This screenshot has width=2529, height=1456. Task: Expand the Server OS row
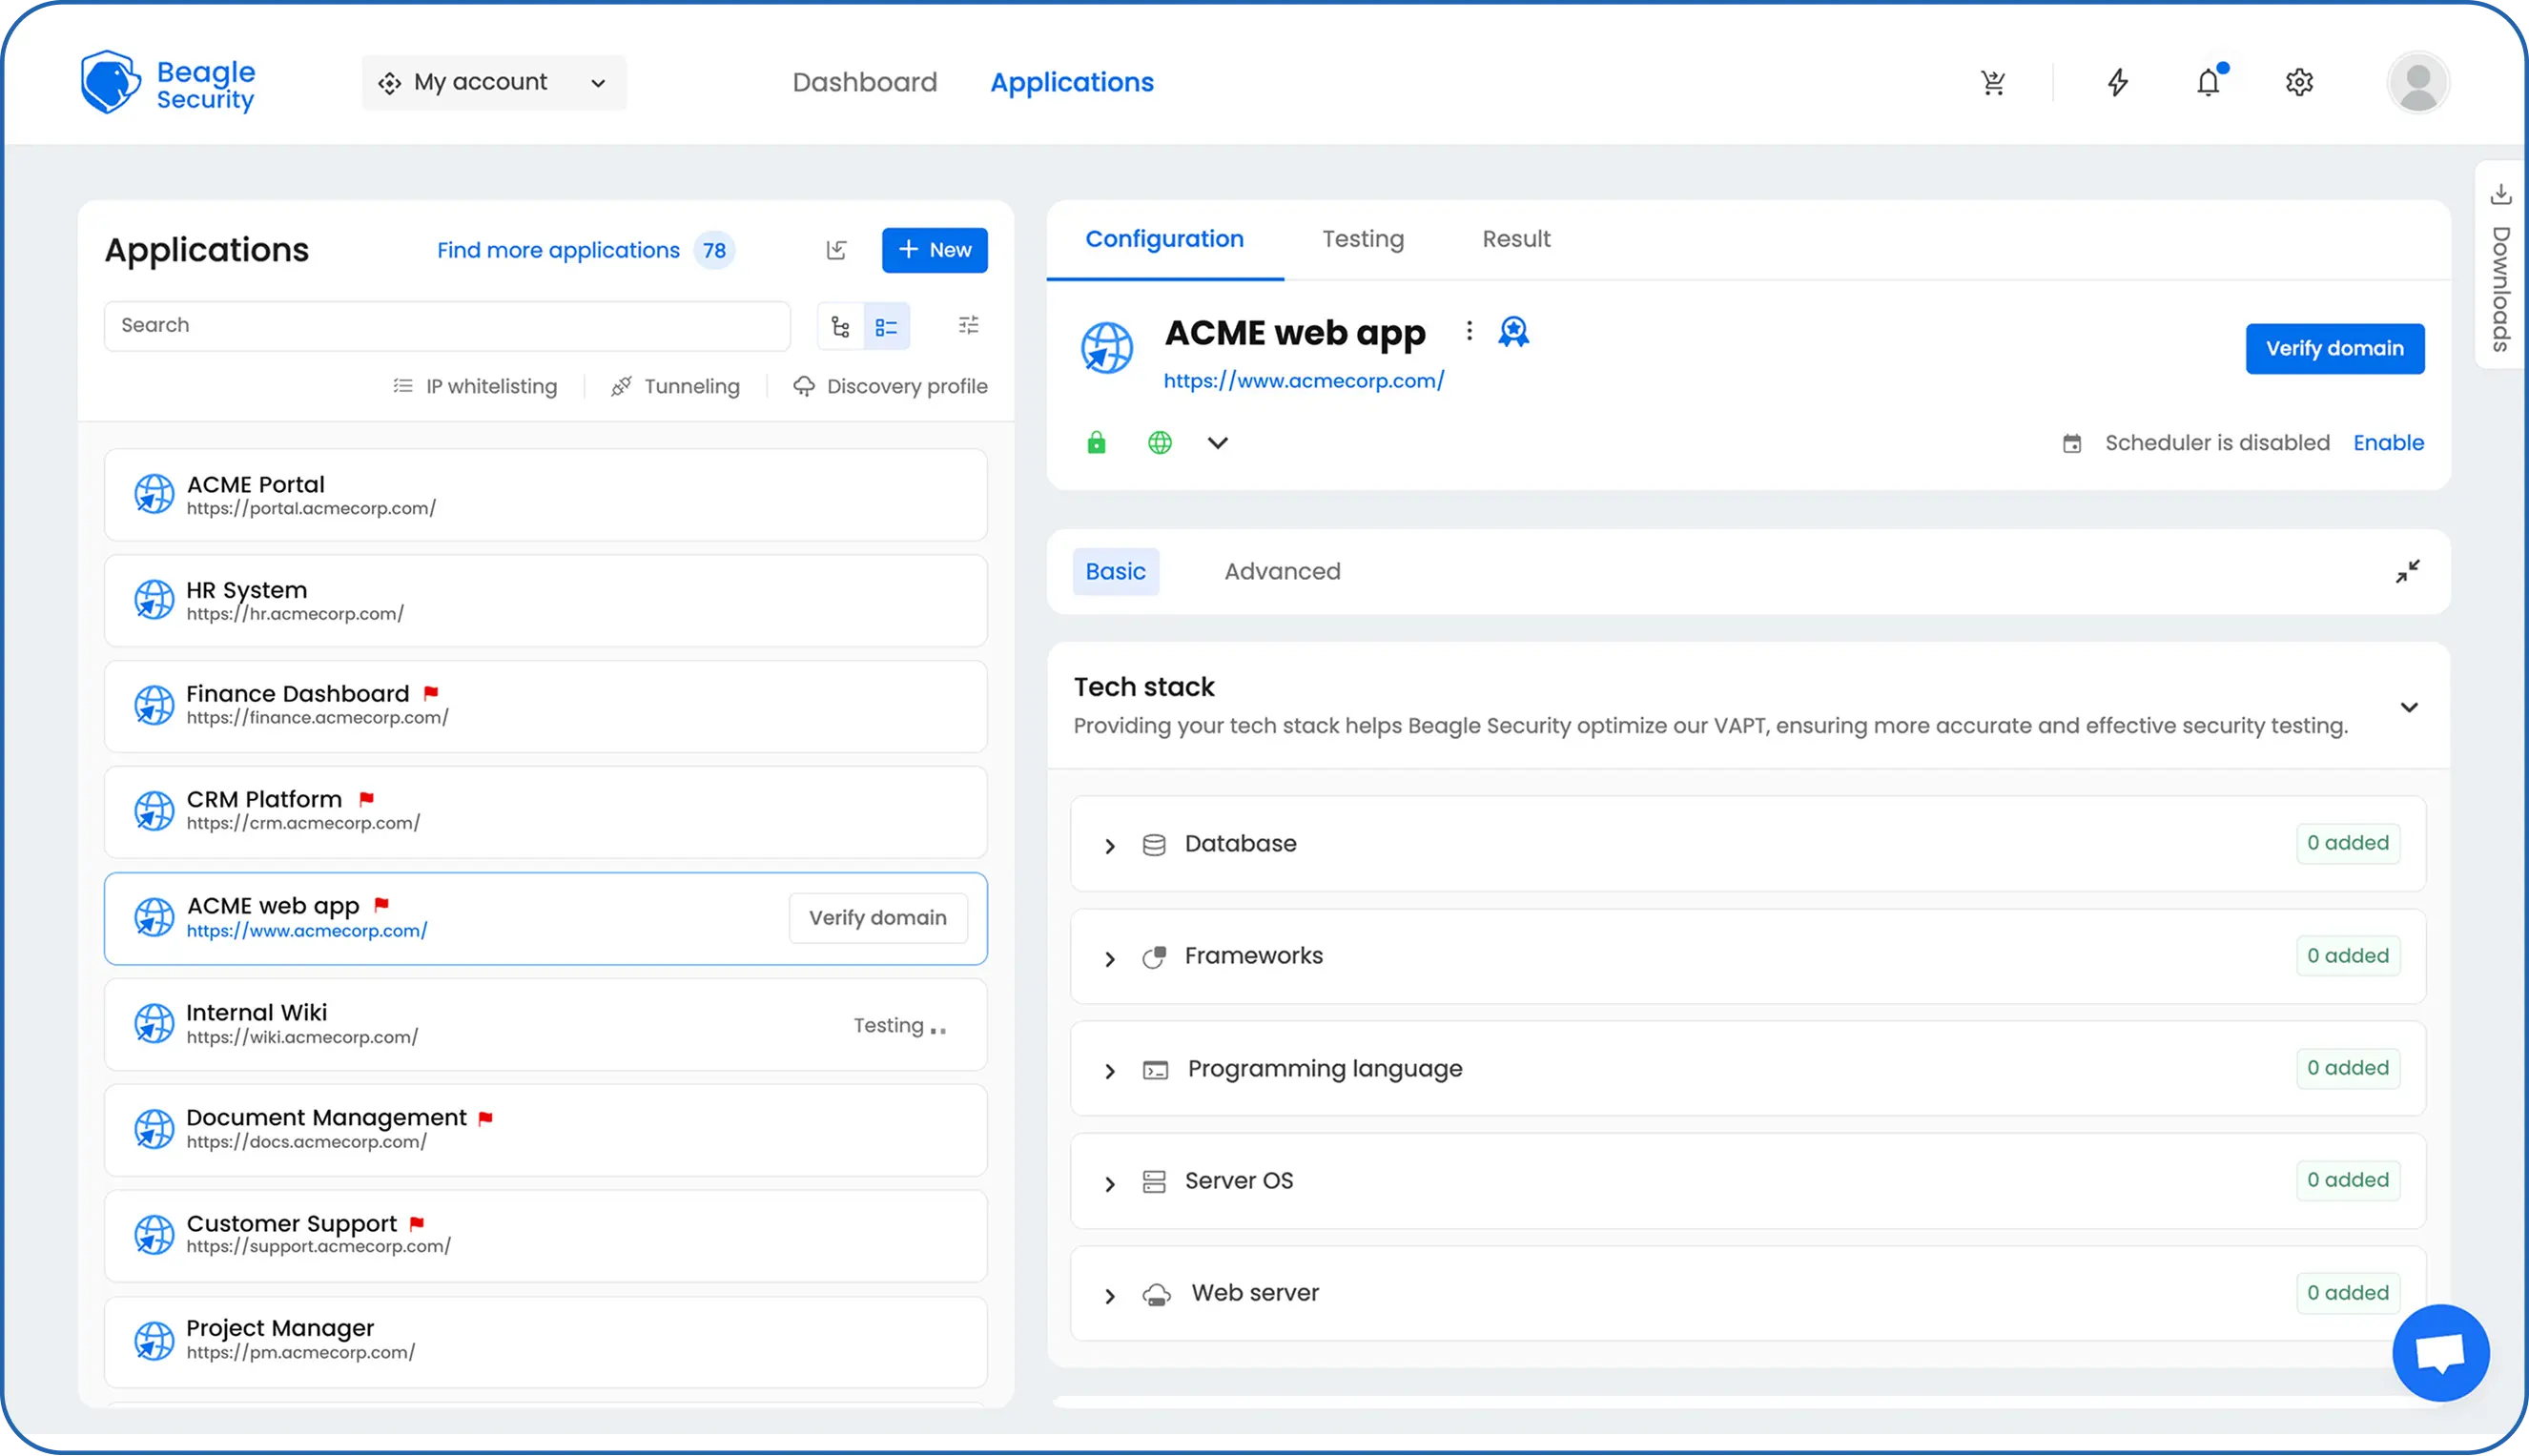click(x=1109, y=1184)
